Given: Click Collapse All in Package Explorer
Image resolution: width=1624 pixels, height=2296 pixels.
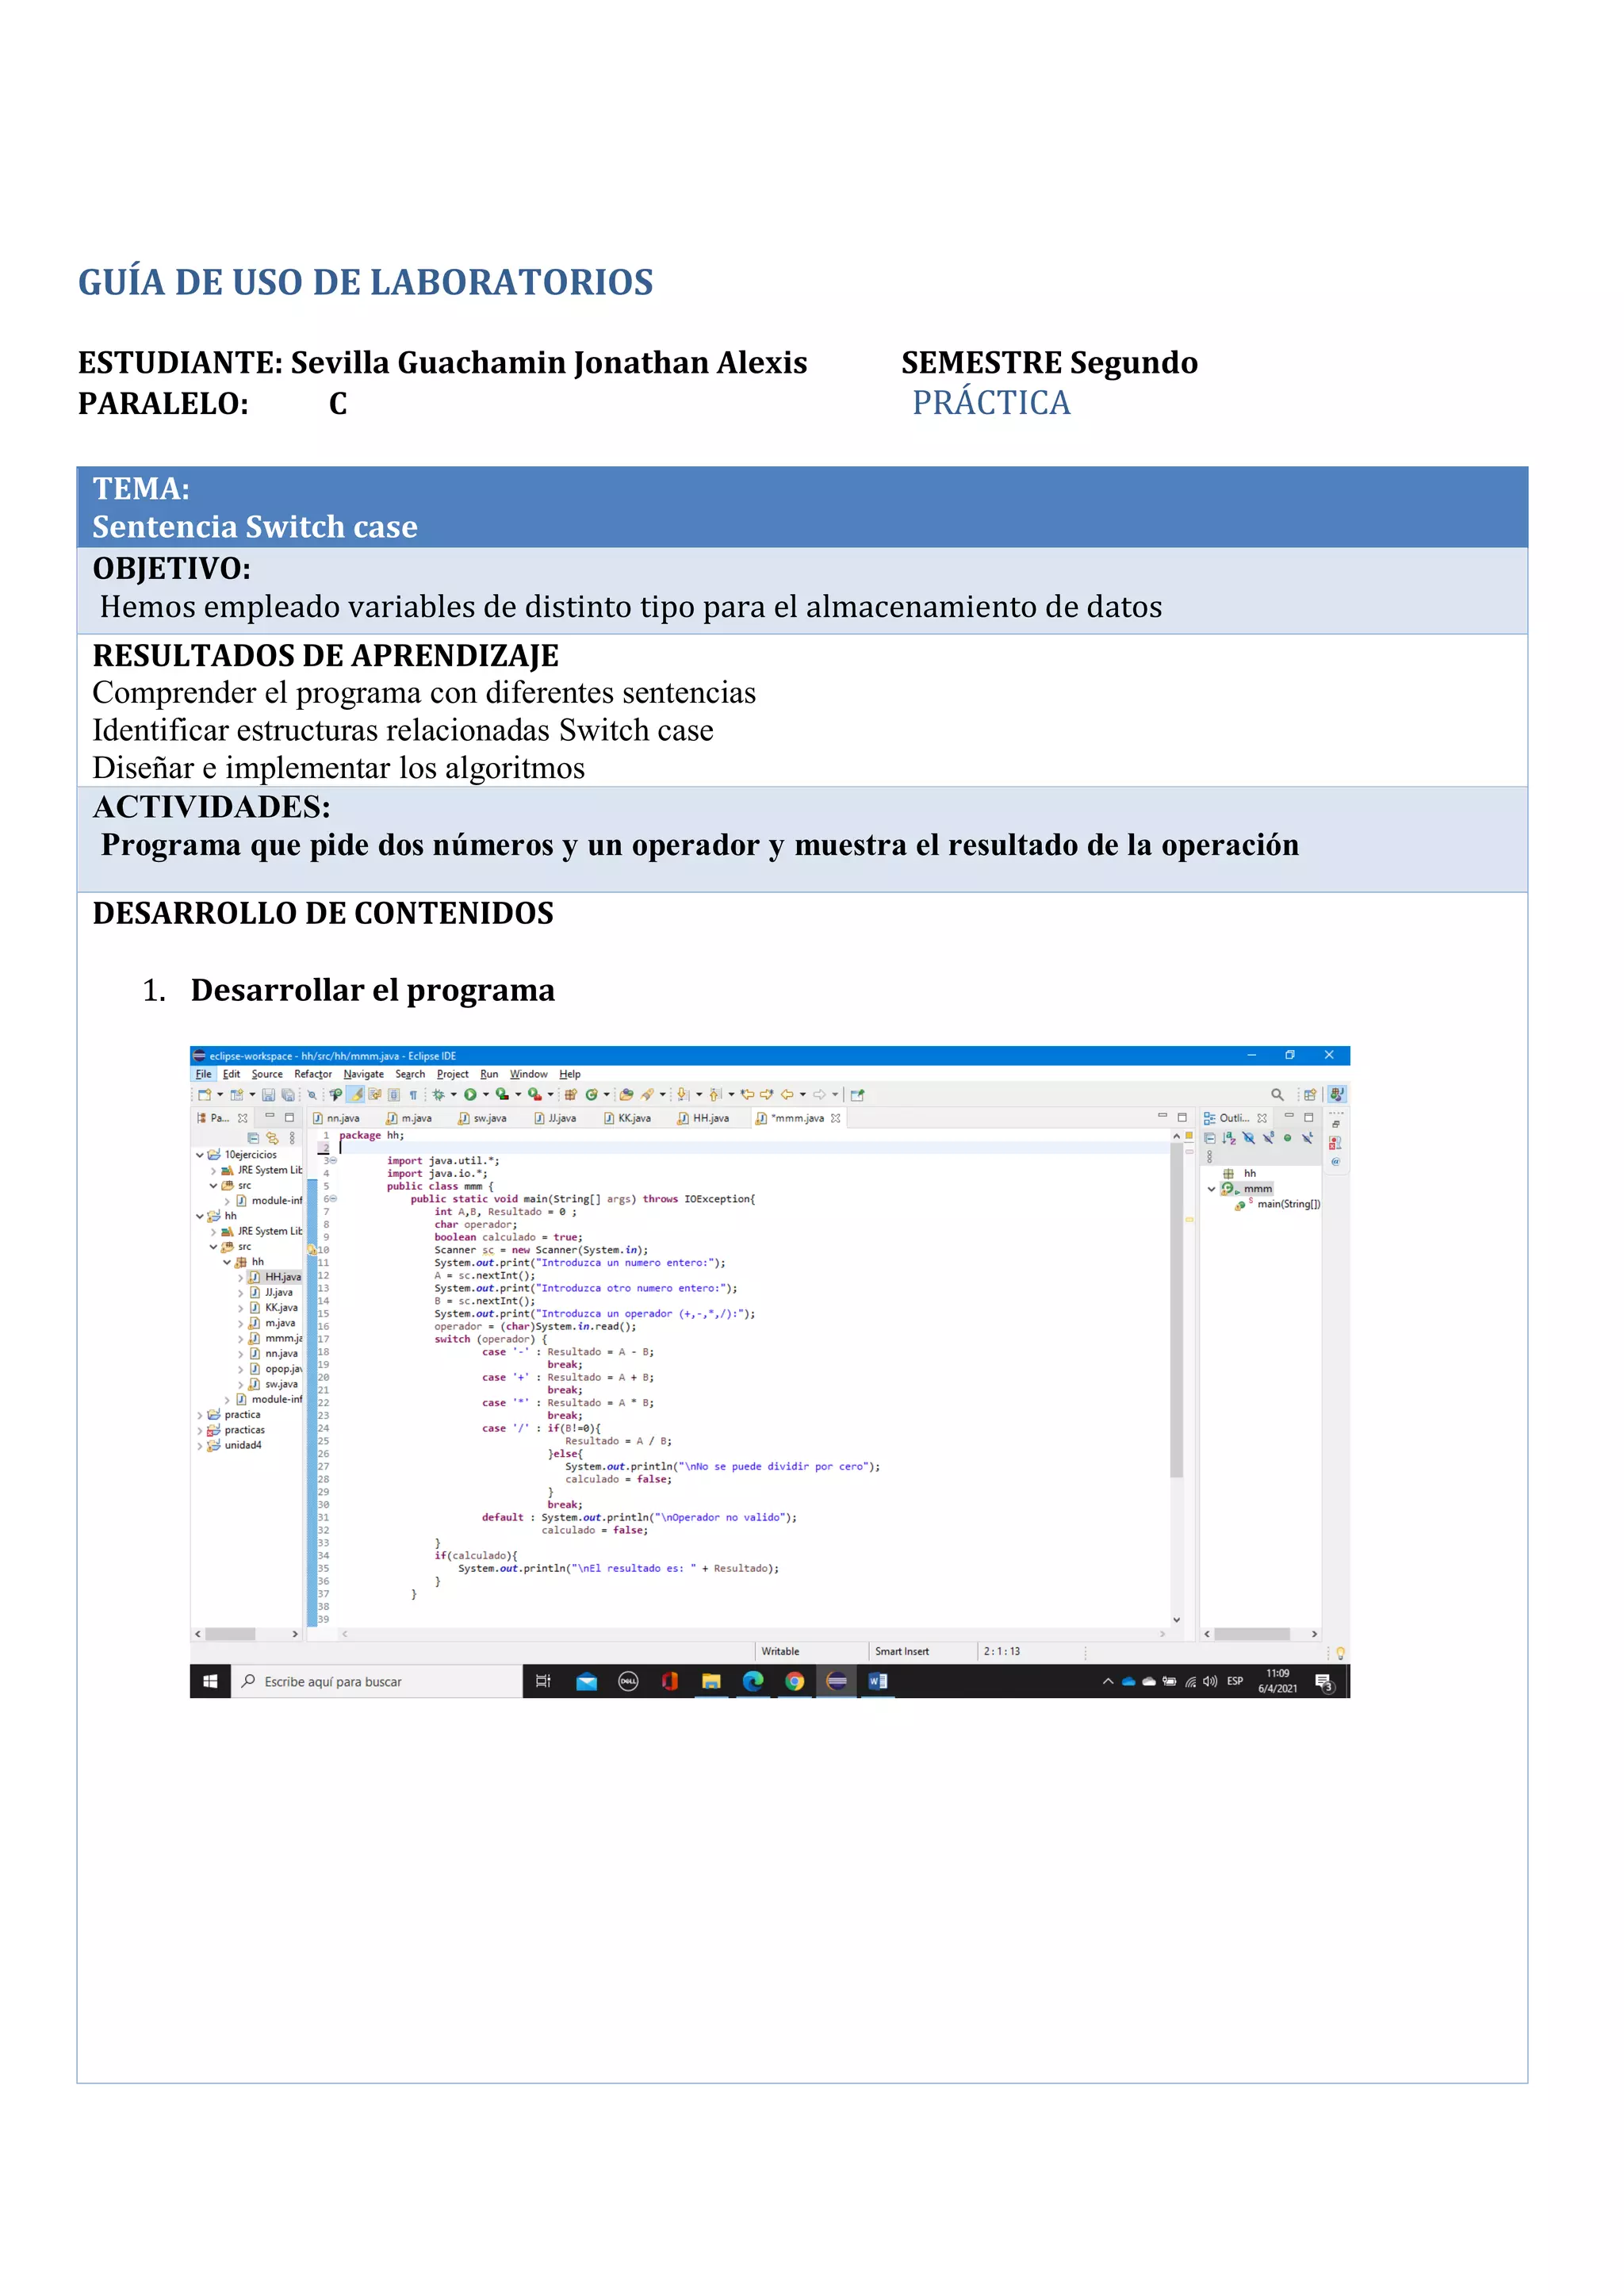Looking at the screenshot, I should [x=253, y=1138].
